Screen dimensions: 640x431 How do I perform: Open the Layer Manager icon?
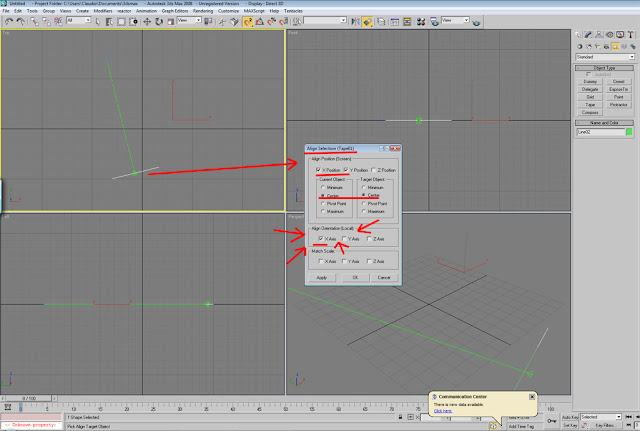381,22
